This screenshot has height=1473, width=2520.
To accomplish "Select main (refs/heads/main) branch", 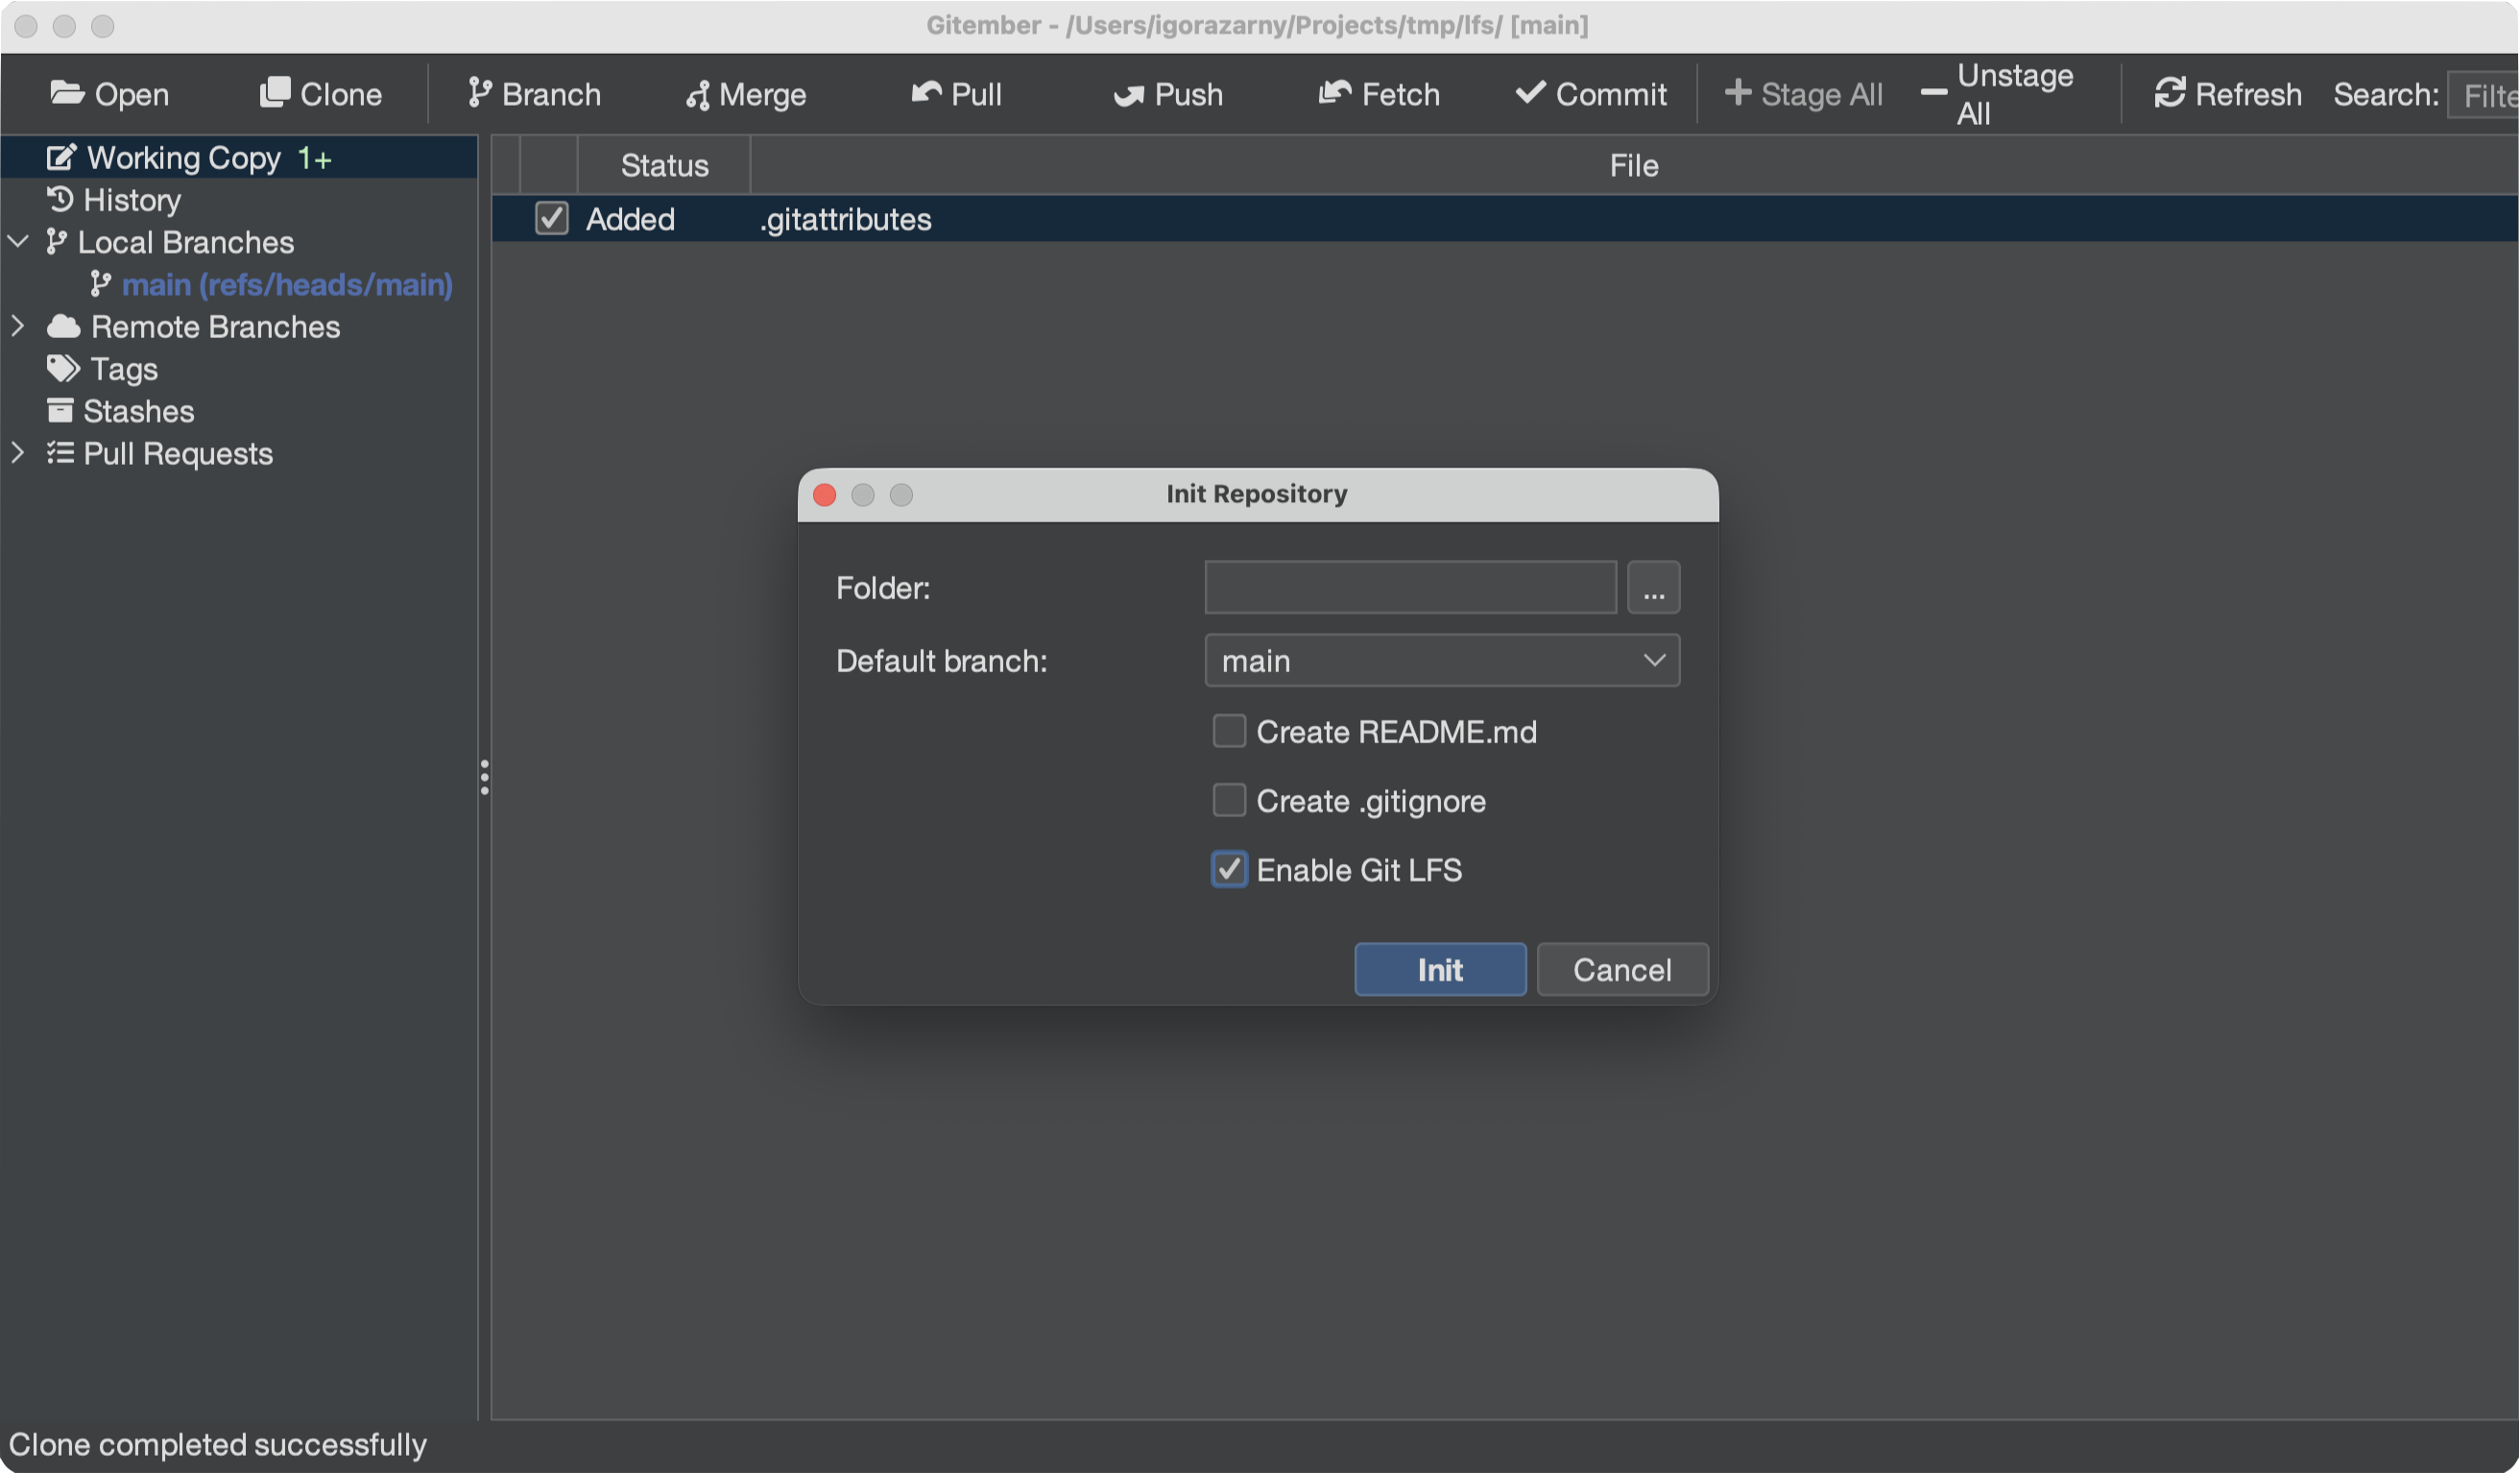I will (x=287, y=284).
